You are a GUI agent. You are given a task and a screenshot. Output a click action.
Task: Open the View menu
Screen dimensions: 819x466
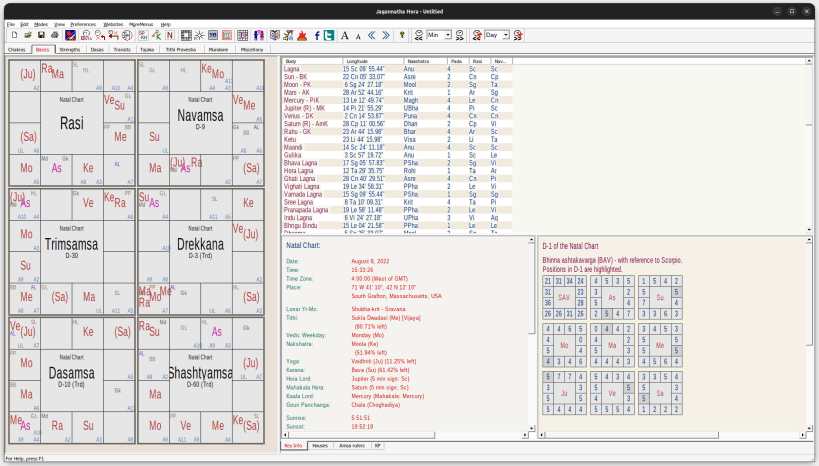pos(60,24)
